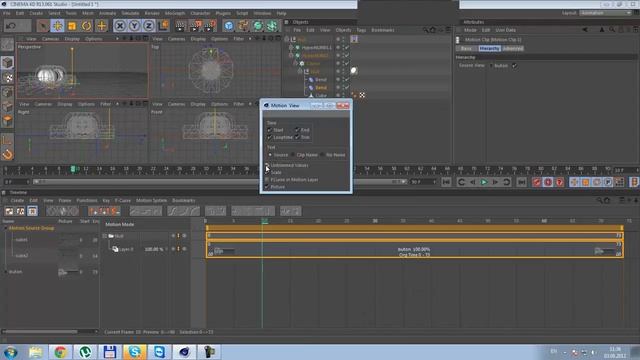Open the Objects manager Tags menu

pos(361,30)
